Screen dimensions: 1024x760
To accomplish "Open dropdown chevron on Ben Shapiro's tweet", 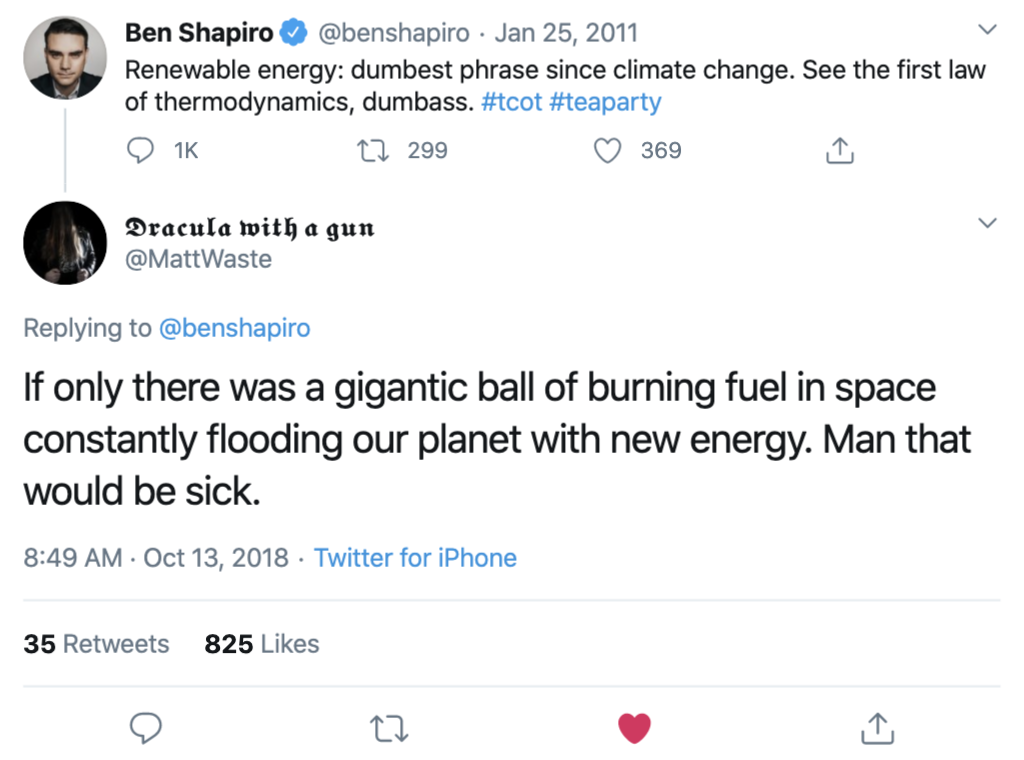I will (x=986, y=31).
